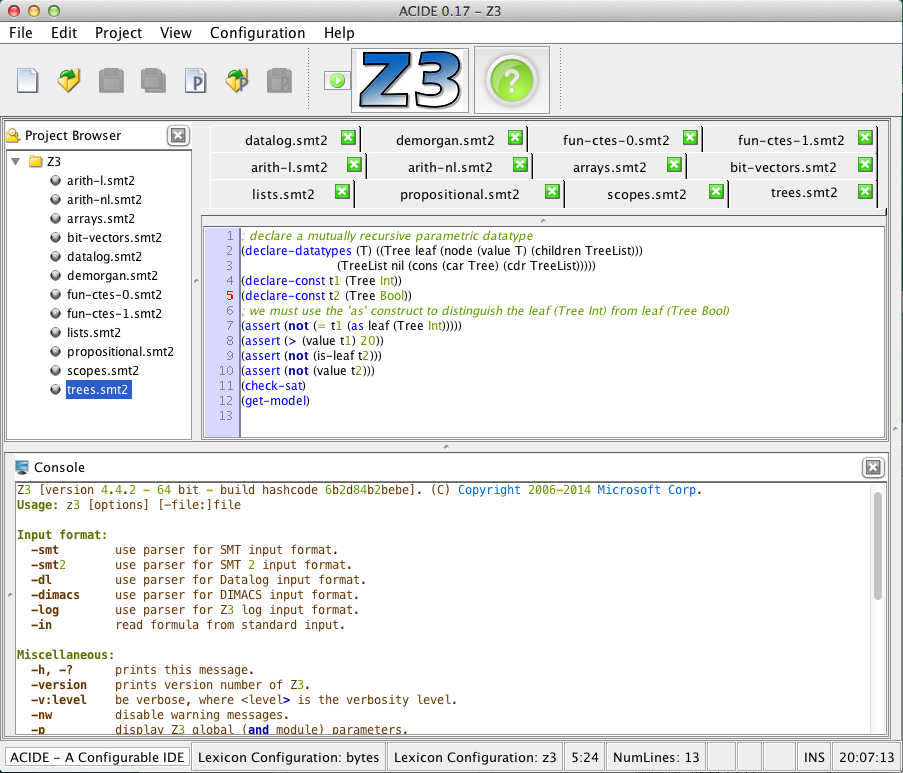
Task: Switch to the bit-vectors.smt2 tab
Action: [783, 167]
